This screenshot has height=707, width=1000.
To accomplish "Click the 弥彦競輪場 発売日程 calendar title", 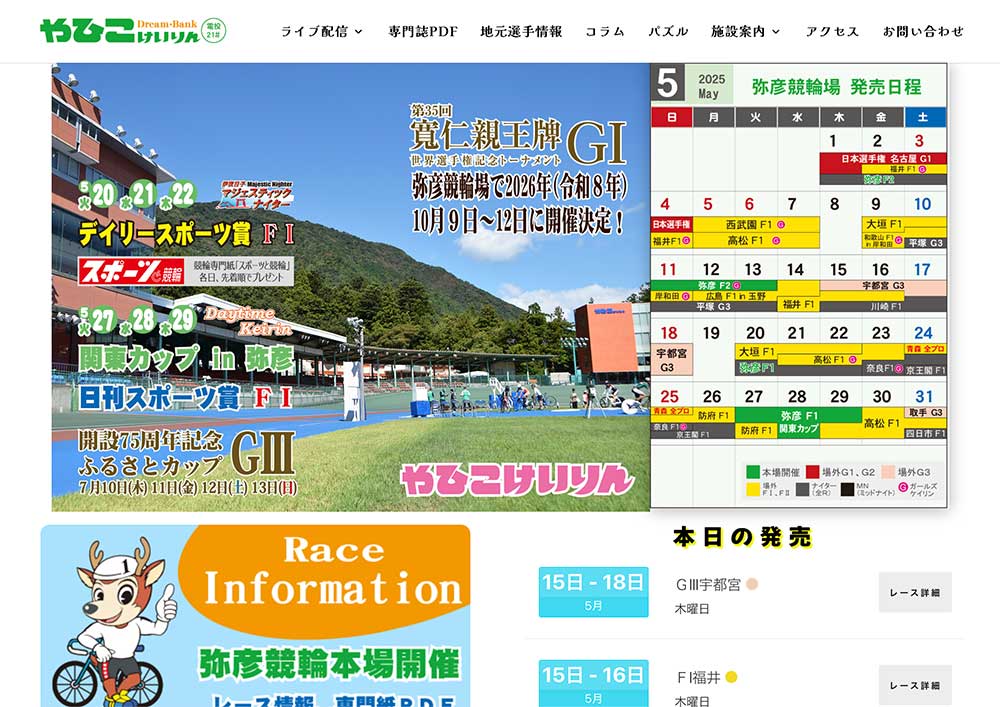I will (837, 87).
